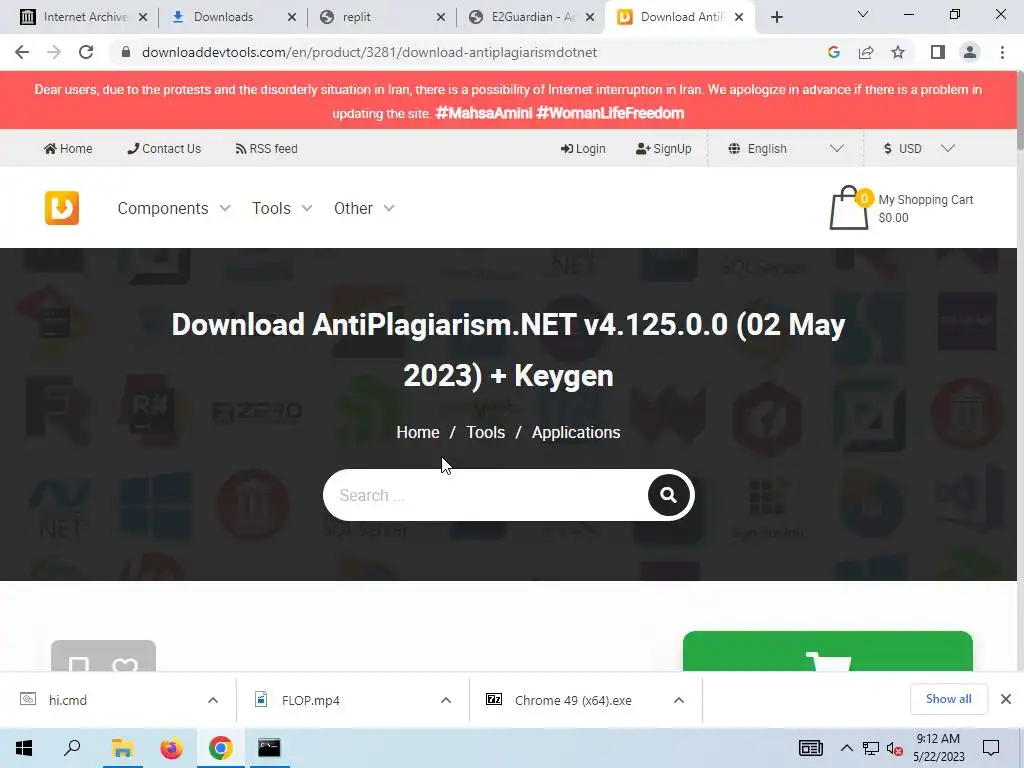Click Applications in the breadcrumb
Image resolution: width=1024 pixels, height=768 pixels.
click(x=576, y=432)
